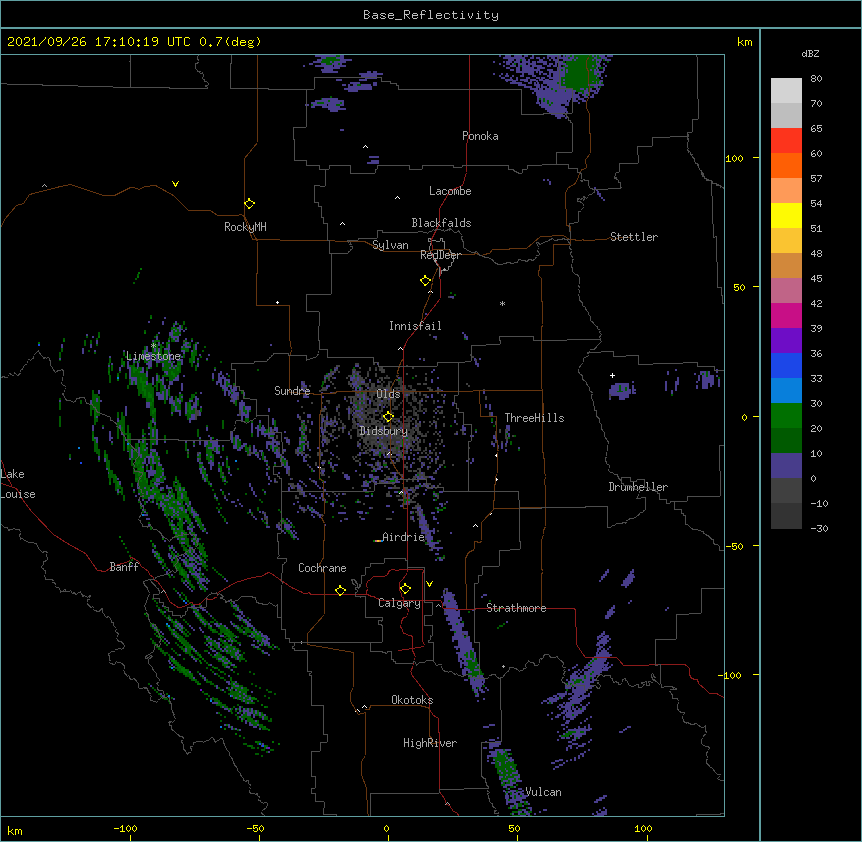The height and width of the screenshot is (842, 862).
Task: Click the yellow marker above Calgary
Action: point(405,589)
